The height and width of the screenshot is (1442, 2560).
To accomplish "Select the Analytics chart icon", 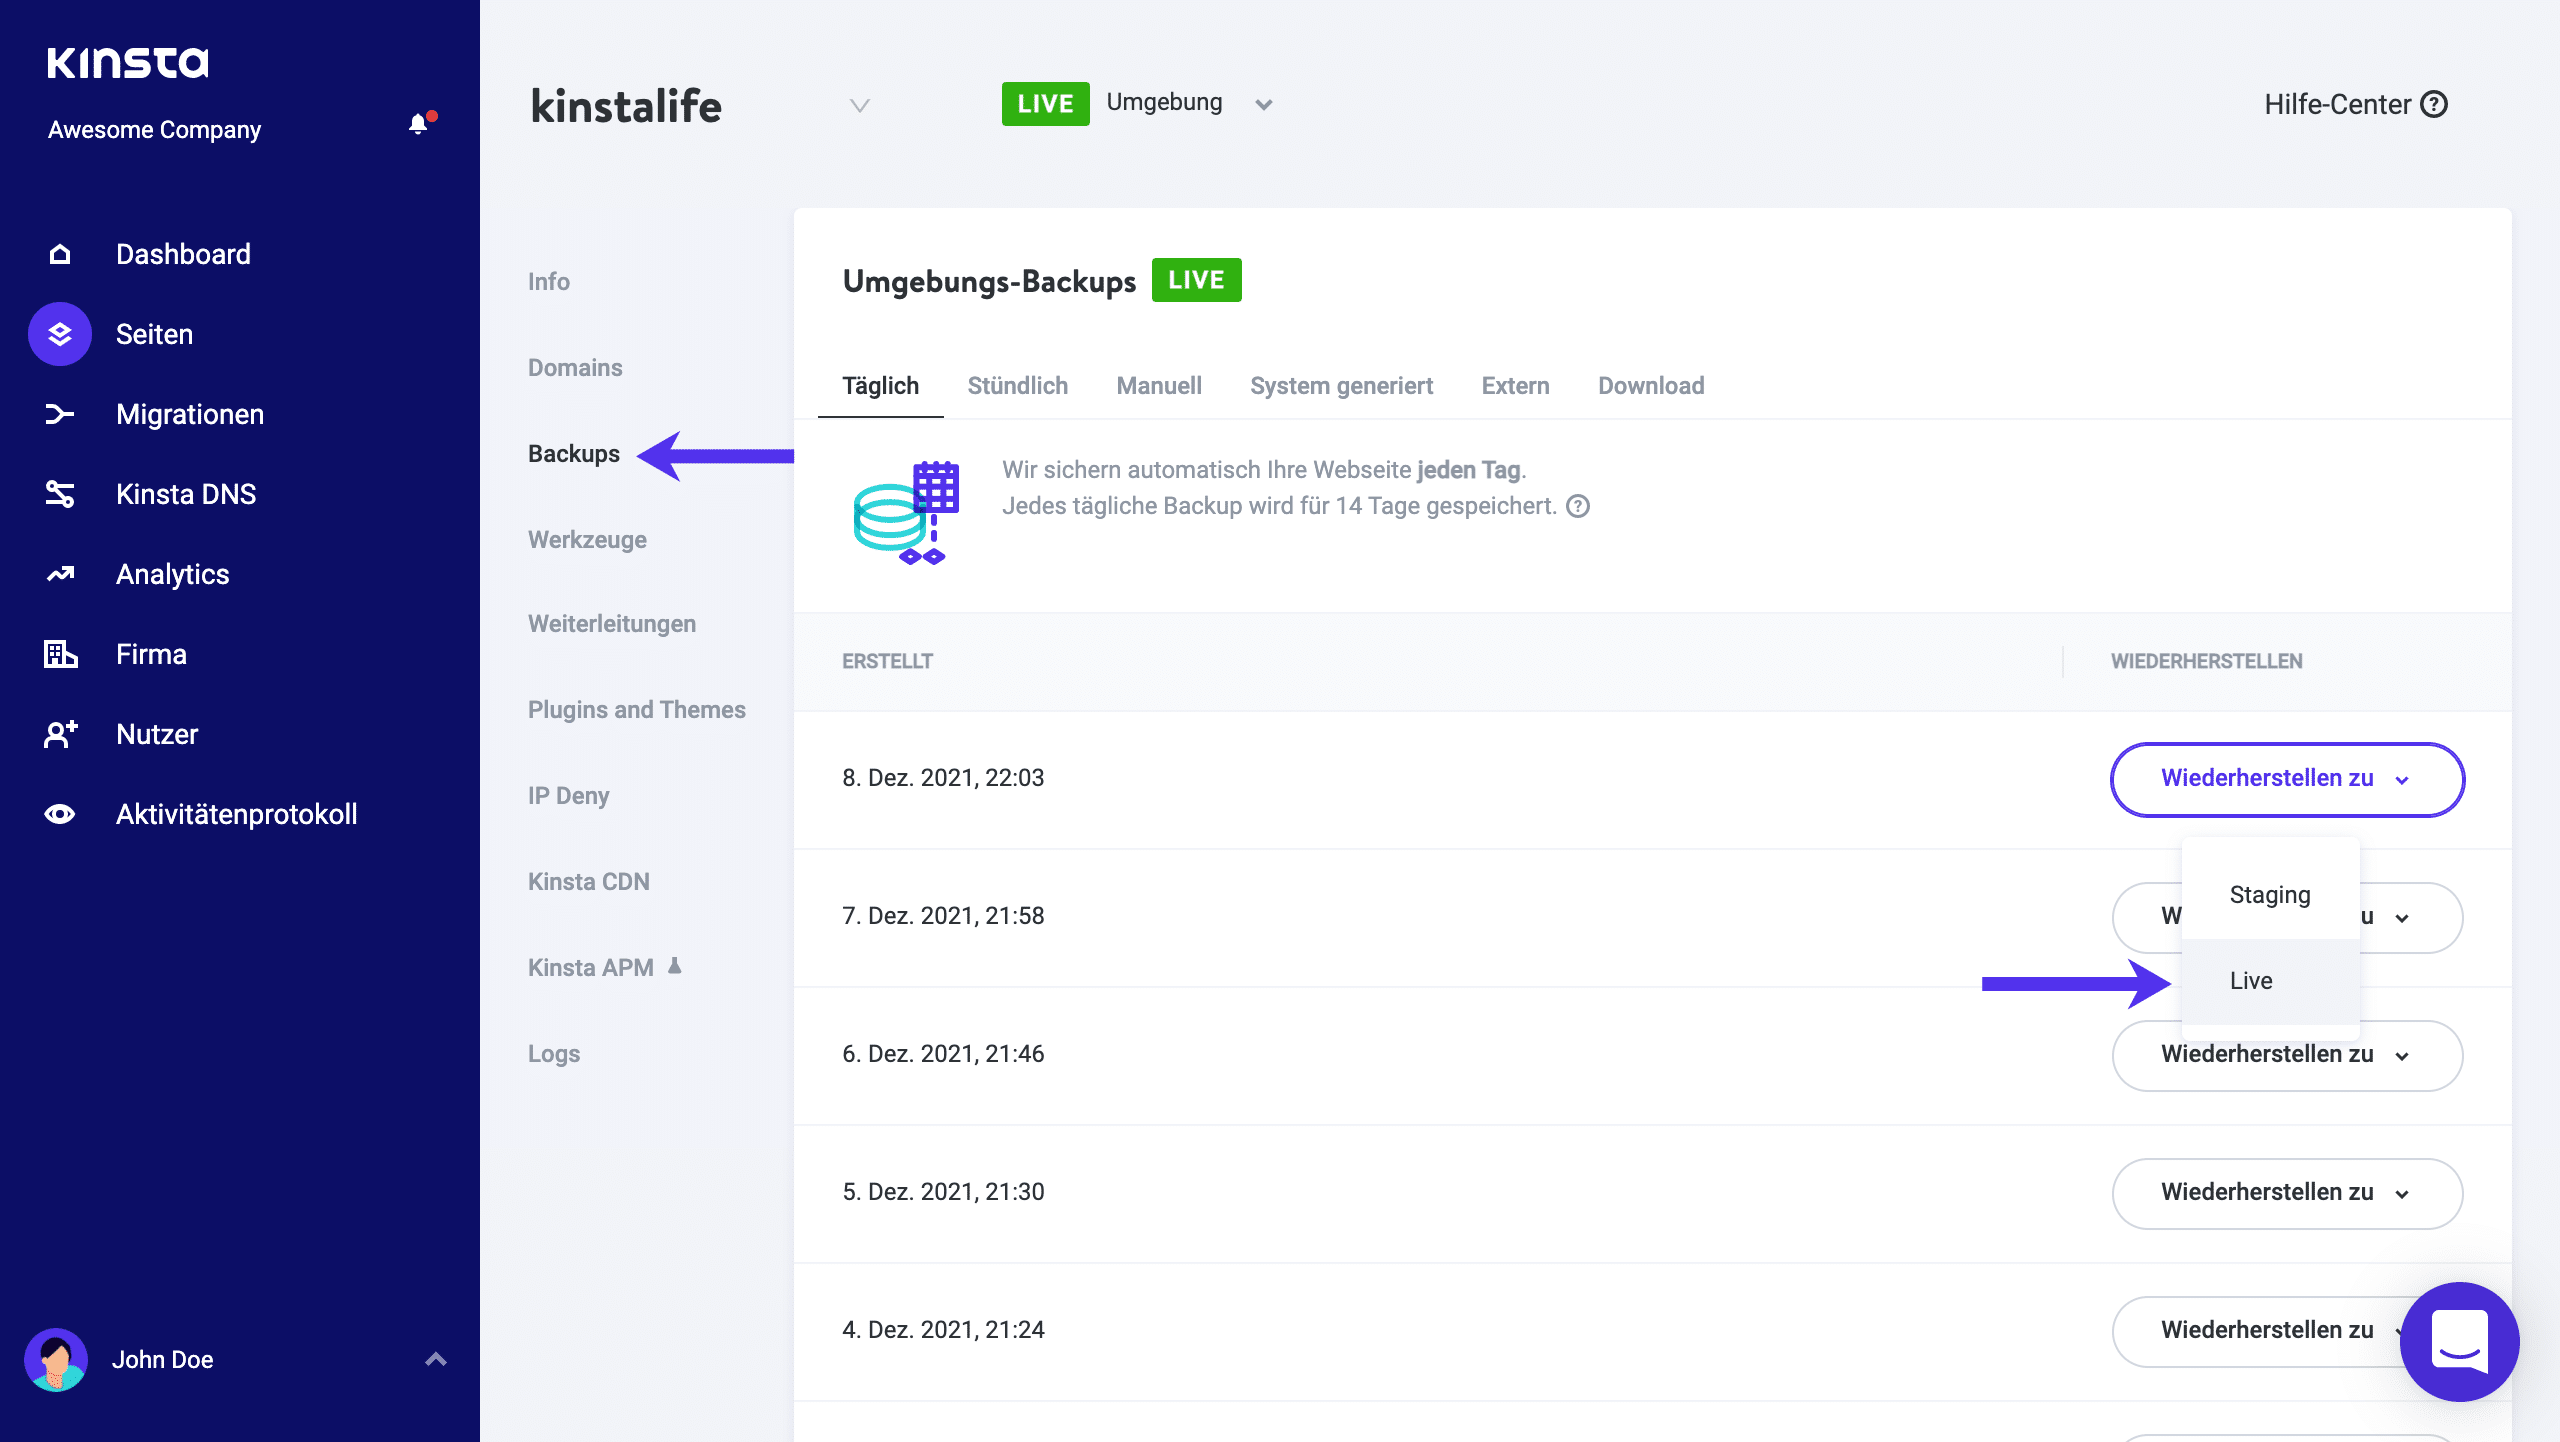I will pyautogui.click(x=59, y=573).
